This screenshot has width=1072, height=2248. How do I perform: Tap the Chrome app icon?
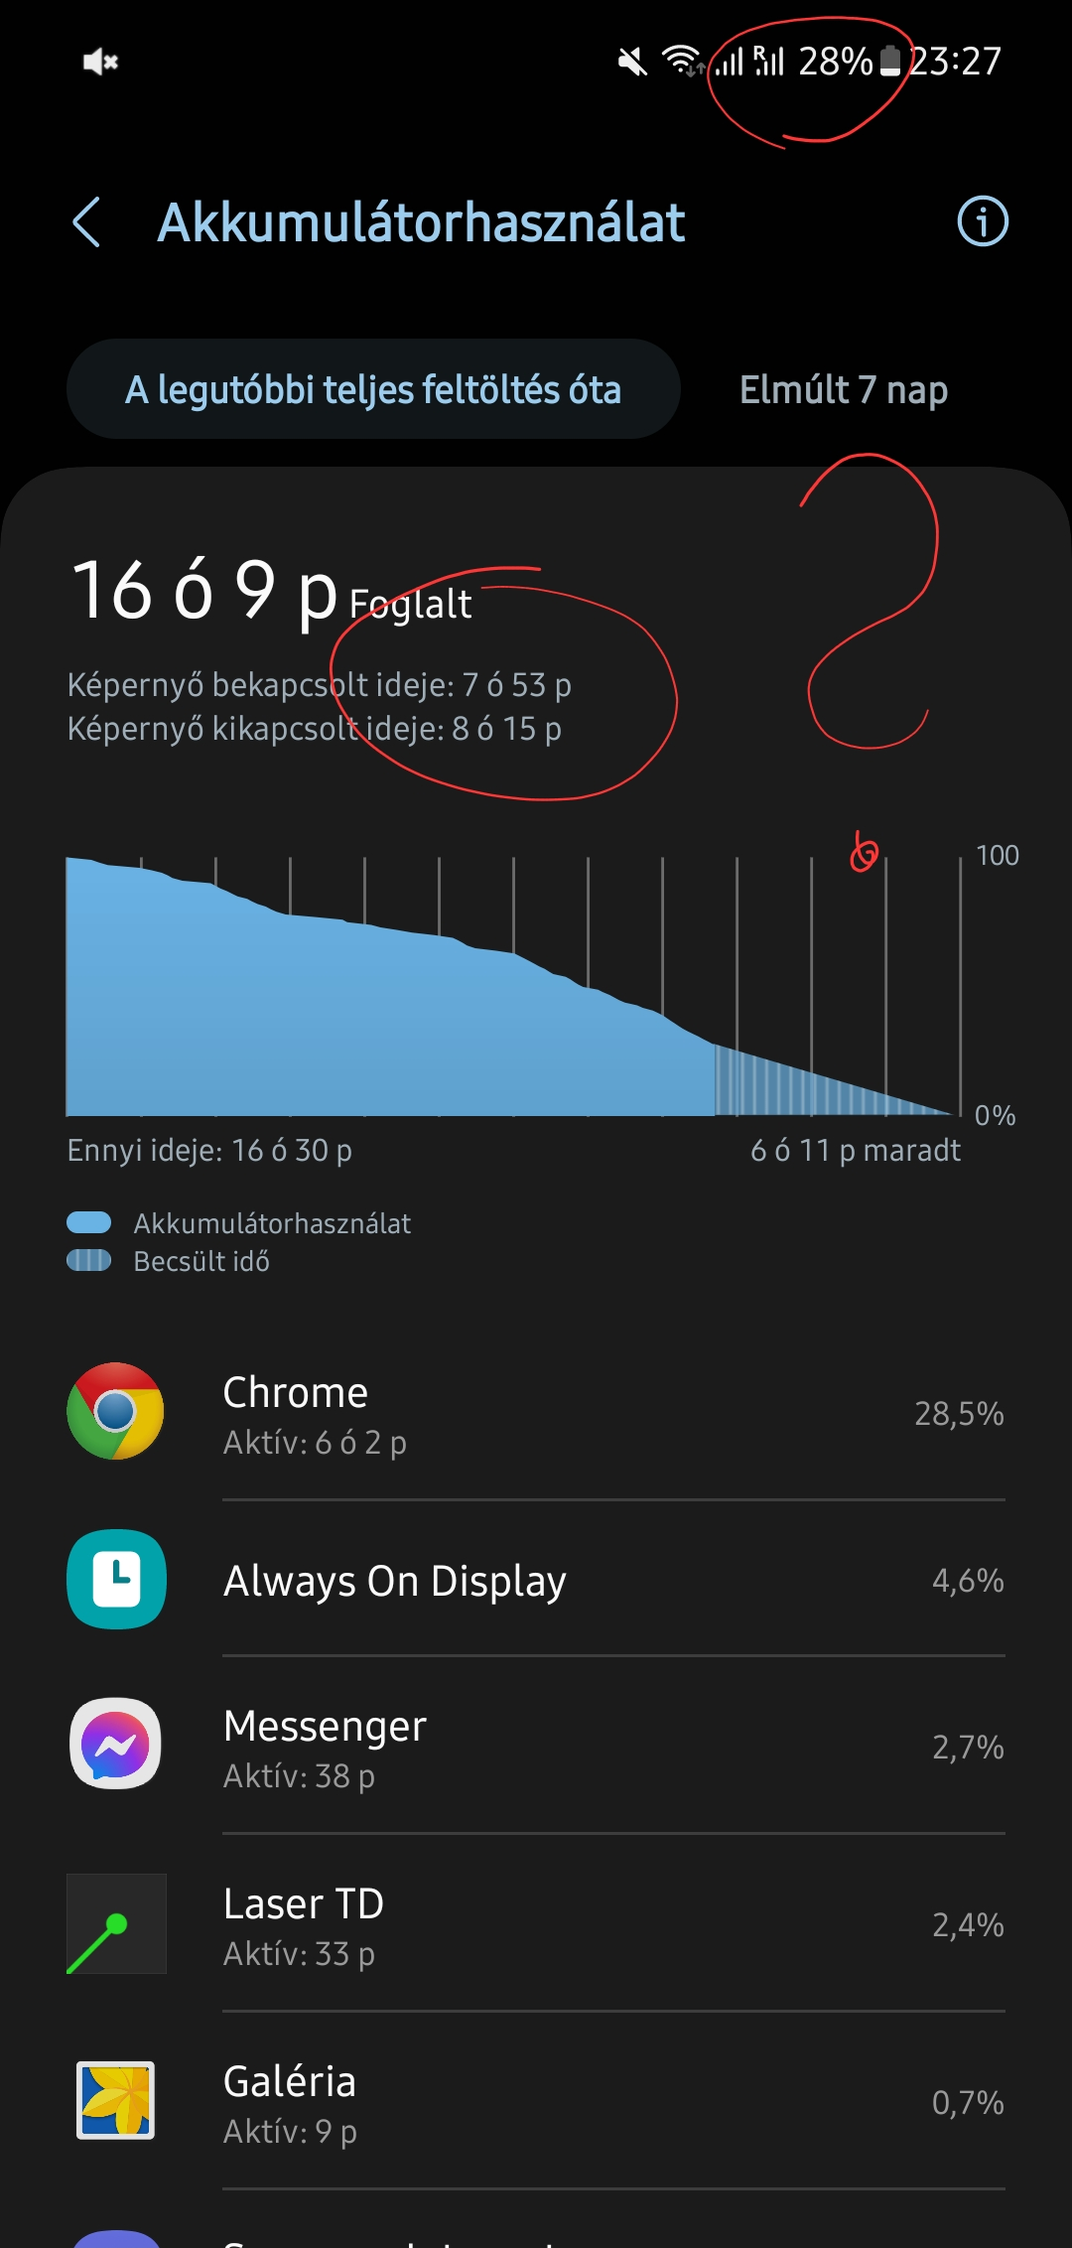tap(116, 1411)
